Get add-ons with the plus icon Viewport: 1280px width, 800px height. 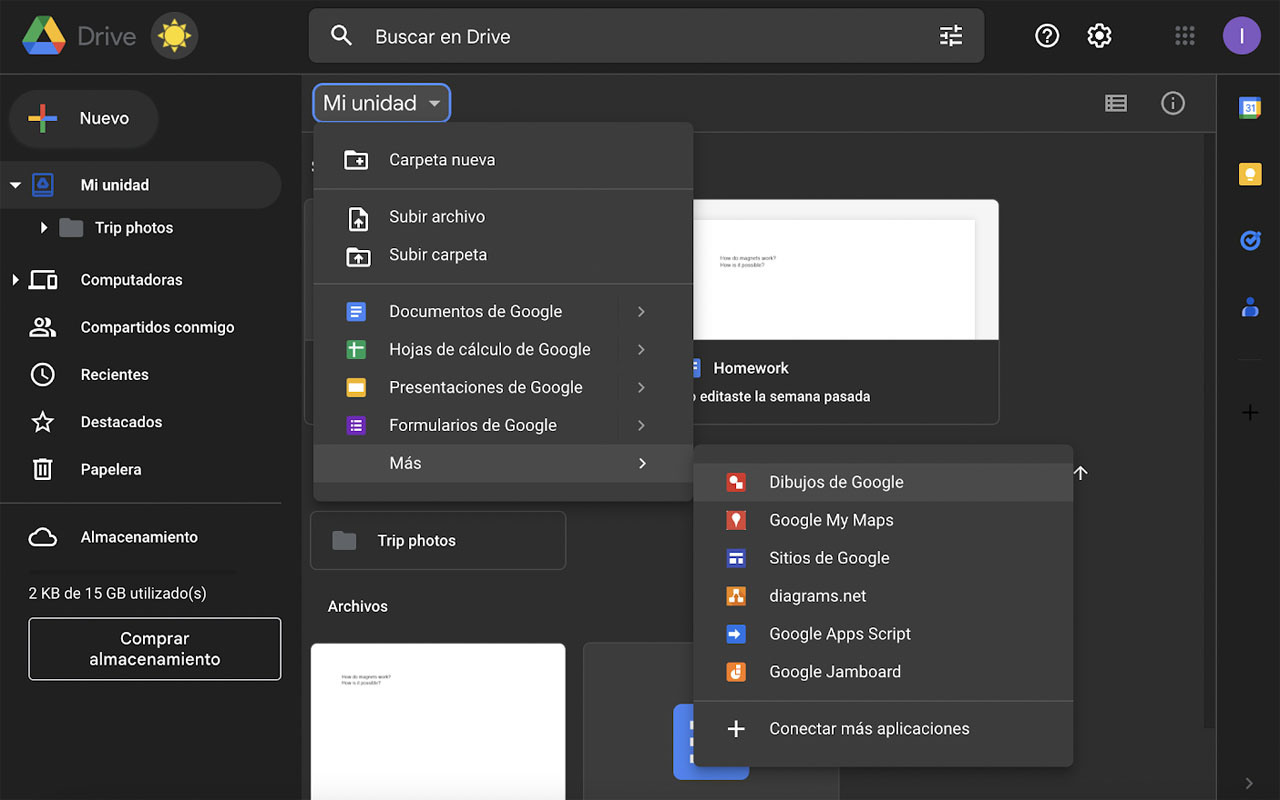[x=1249, y=412]
